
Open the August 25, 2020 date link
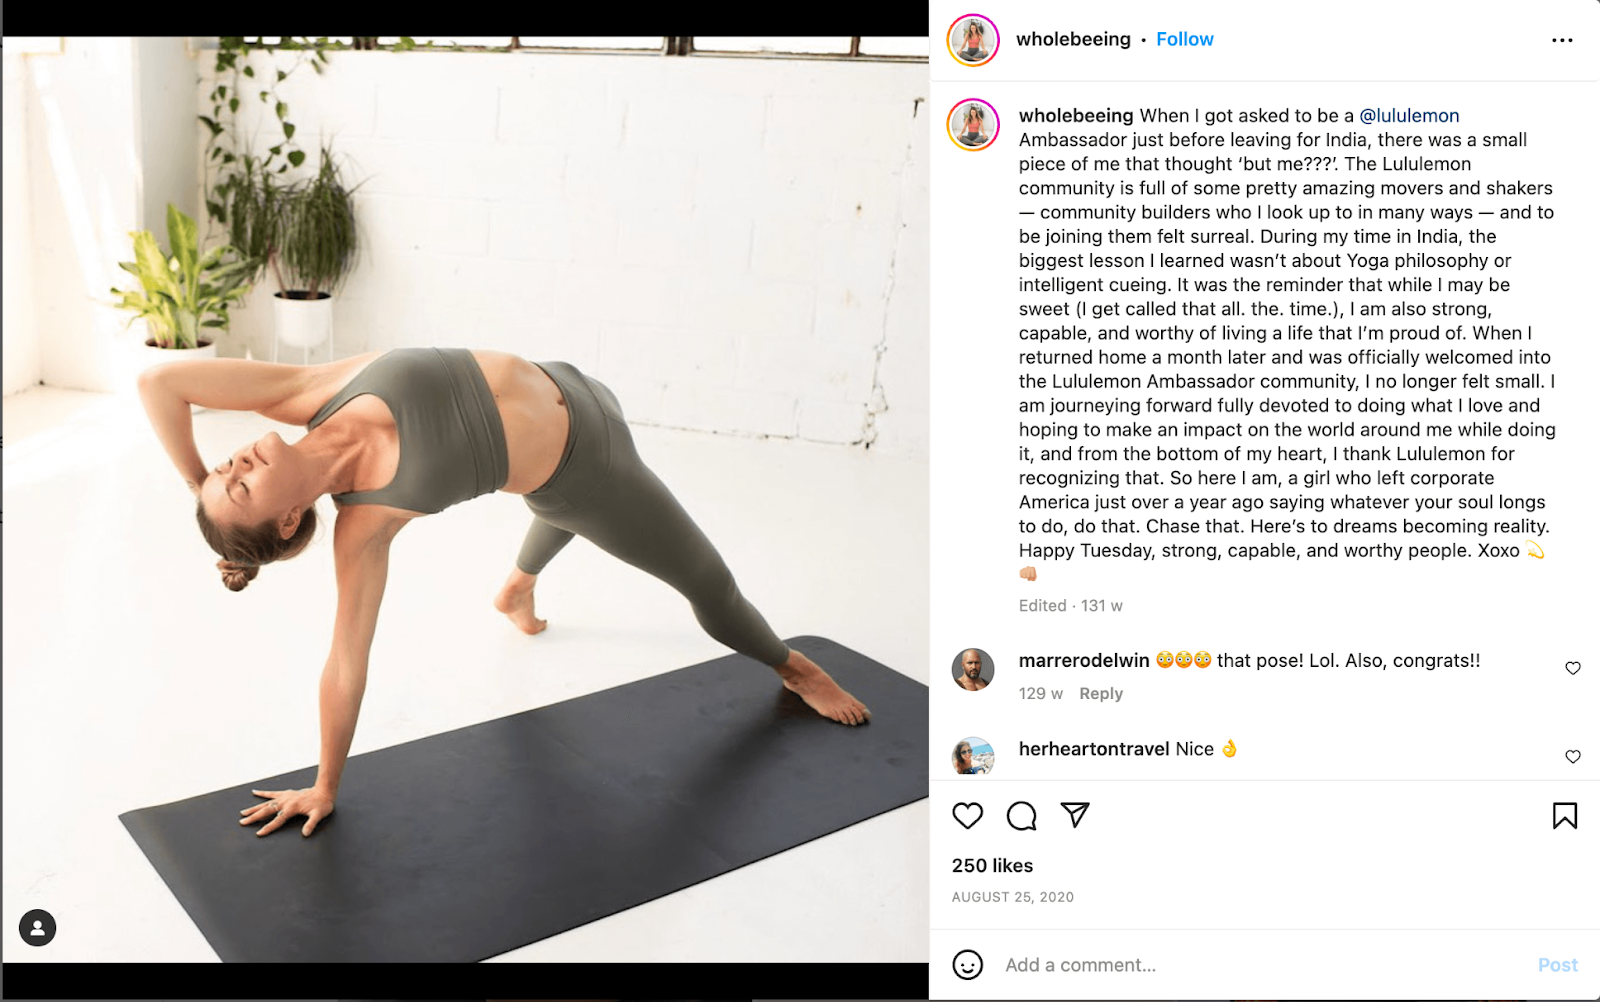[1012, 897]
